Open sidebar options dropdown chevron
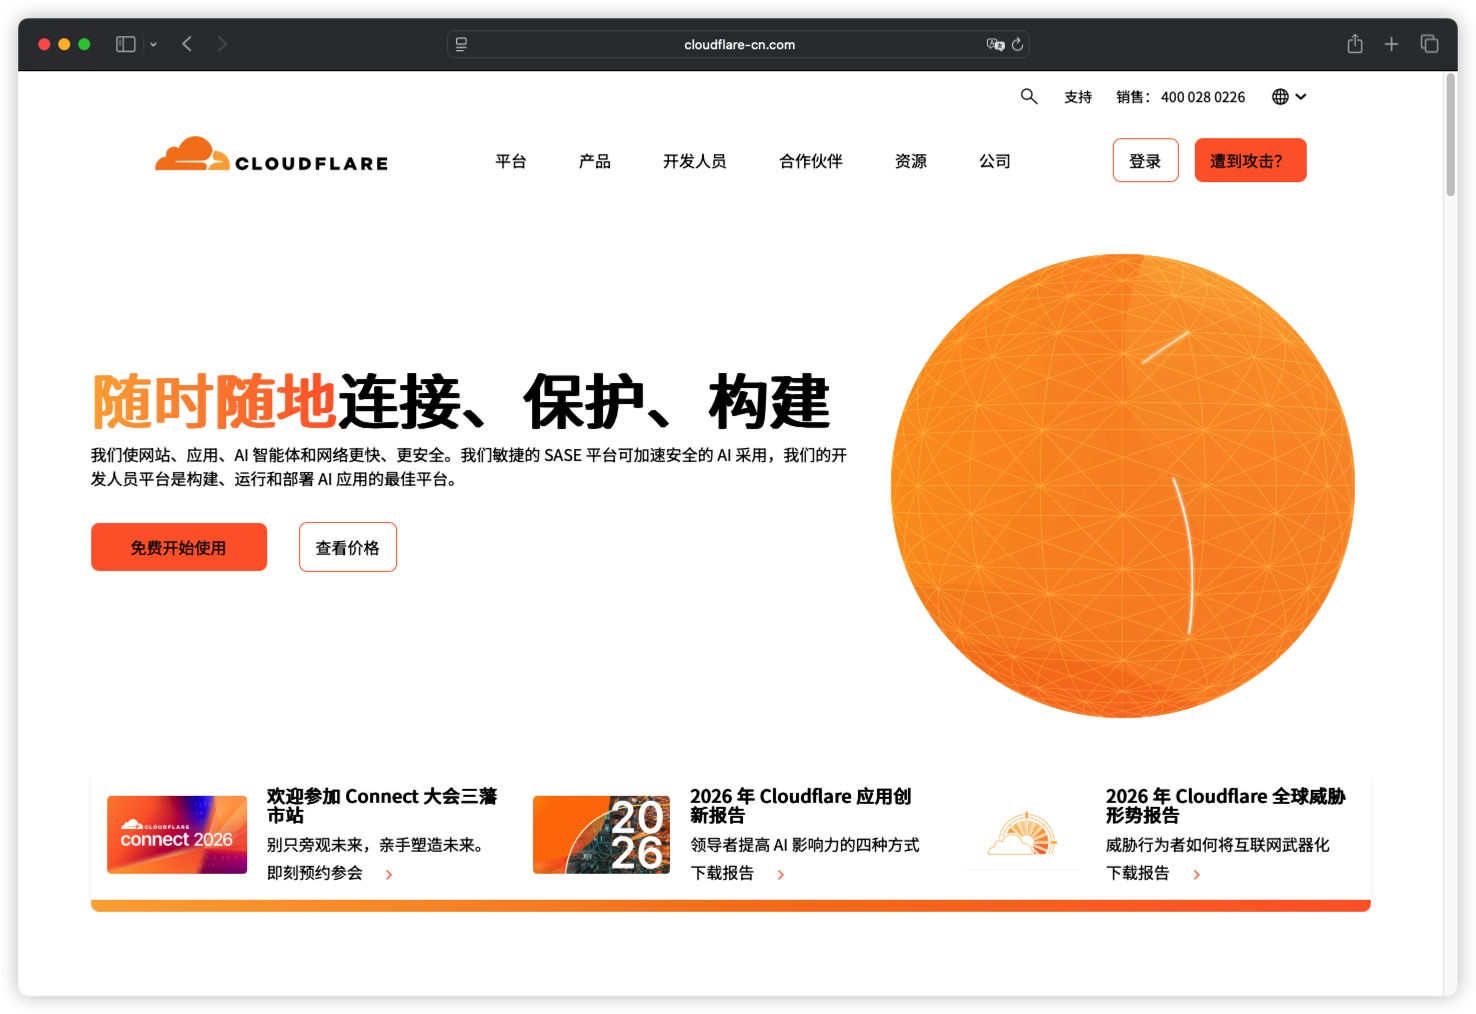Image resolution: width=1476 pixels, height=1014 pixels. click(153, 44)
